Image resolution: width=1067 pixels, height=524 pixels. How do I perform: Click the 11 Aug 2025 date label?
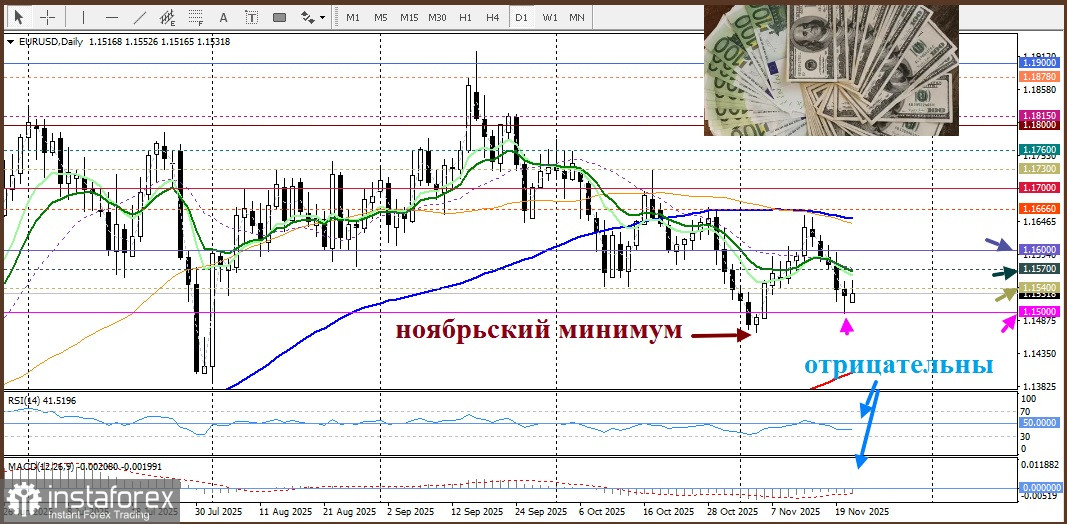click(x=286, y=510)
